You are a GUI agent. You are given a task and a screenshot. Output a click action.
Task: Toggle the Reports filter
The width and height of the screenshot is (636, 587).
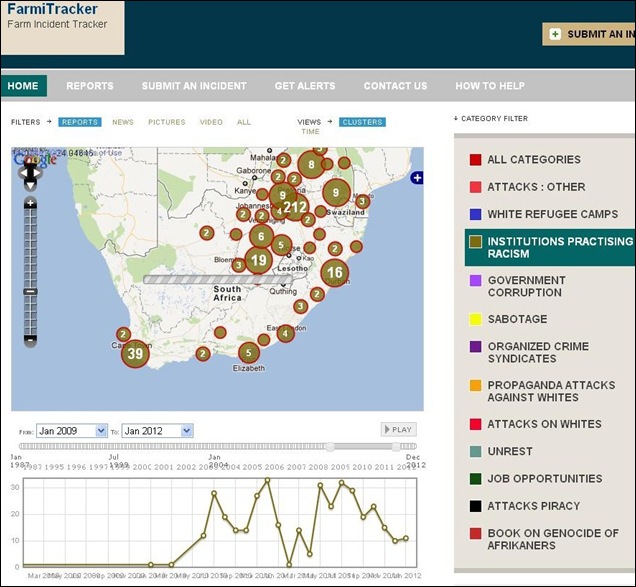(x=80, y=122)
